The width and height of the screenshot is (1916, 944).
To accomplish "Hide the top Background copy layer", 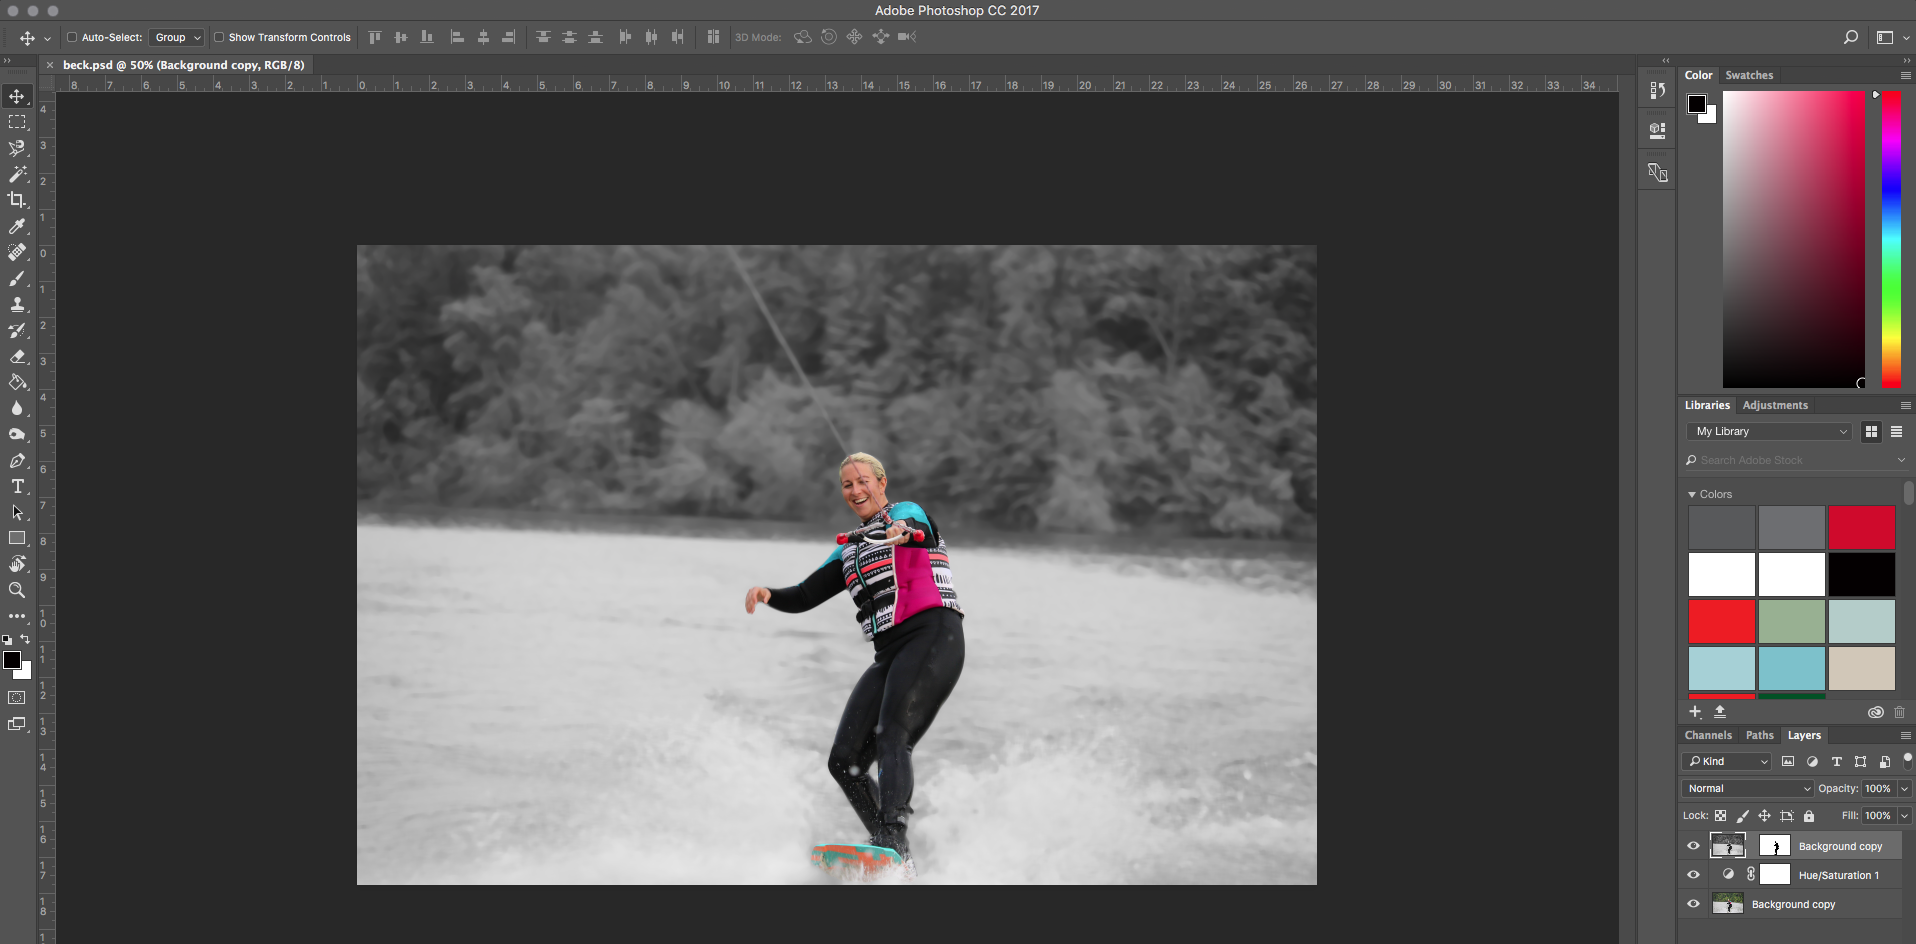I will pos(1693,846).
